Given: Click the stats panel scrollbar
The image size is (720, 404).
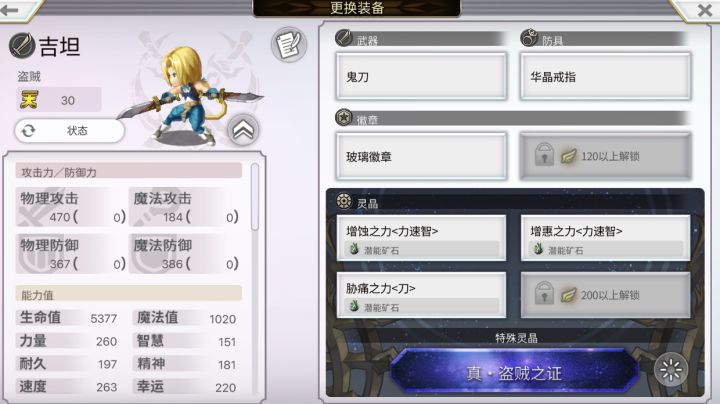Looking at the screenshot, I should coord(255,196).
